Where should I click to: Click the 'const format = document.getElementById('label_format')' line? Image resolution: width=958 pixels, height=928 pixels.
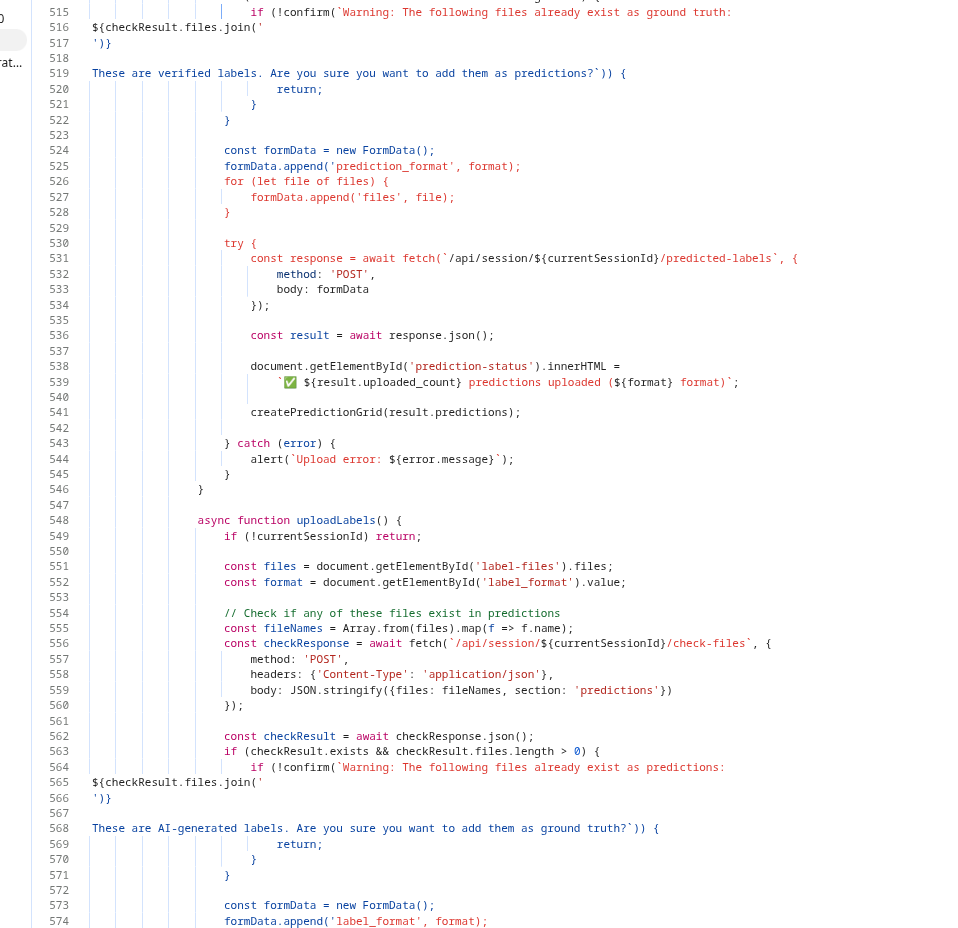425,582
